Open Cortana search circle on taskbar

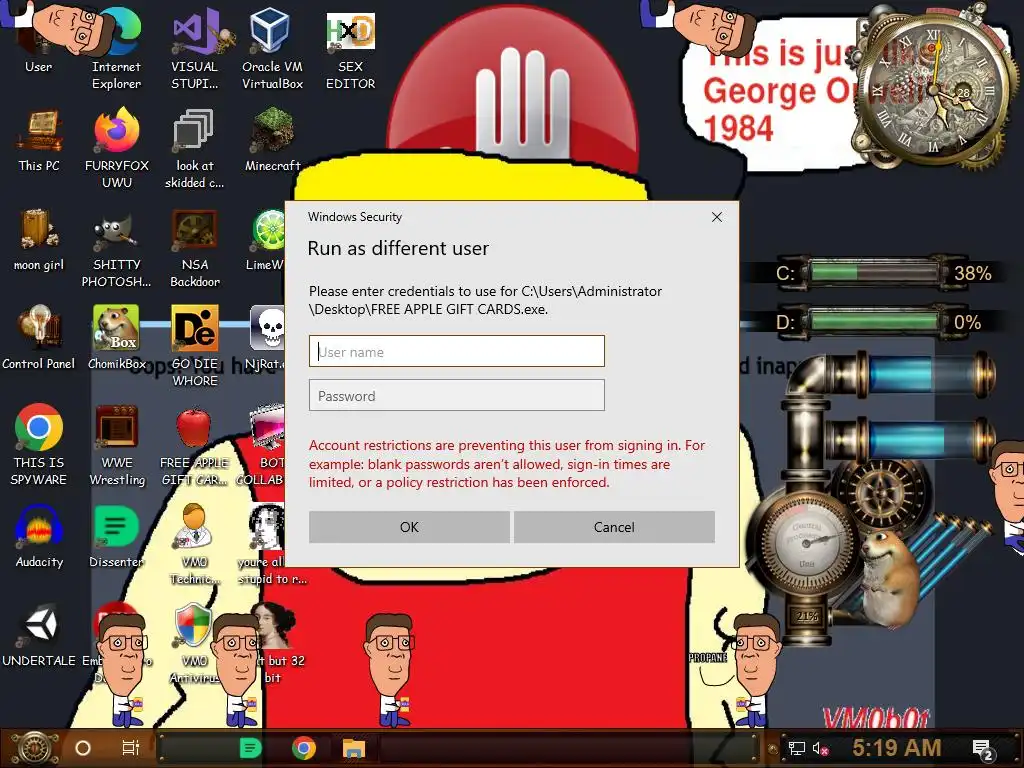[x=83, y=748]
